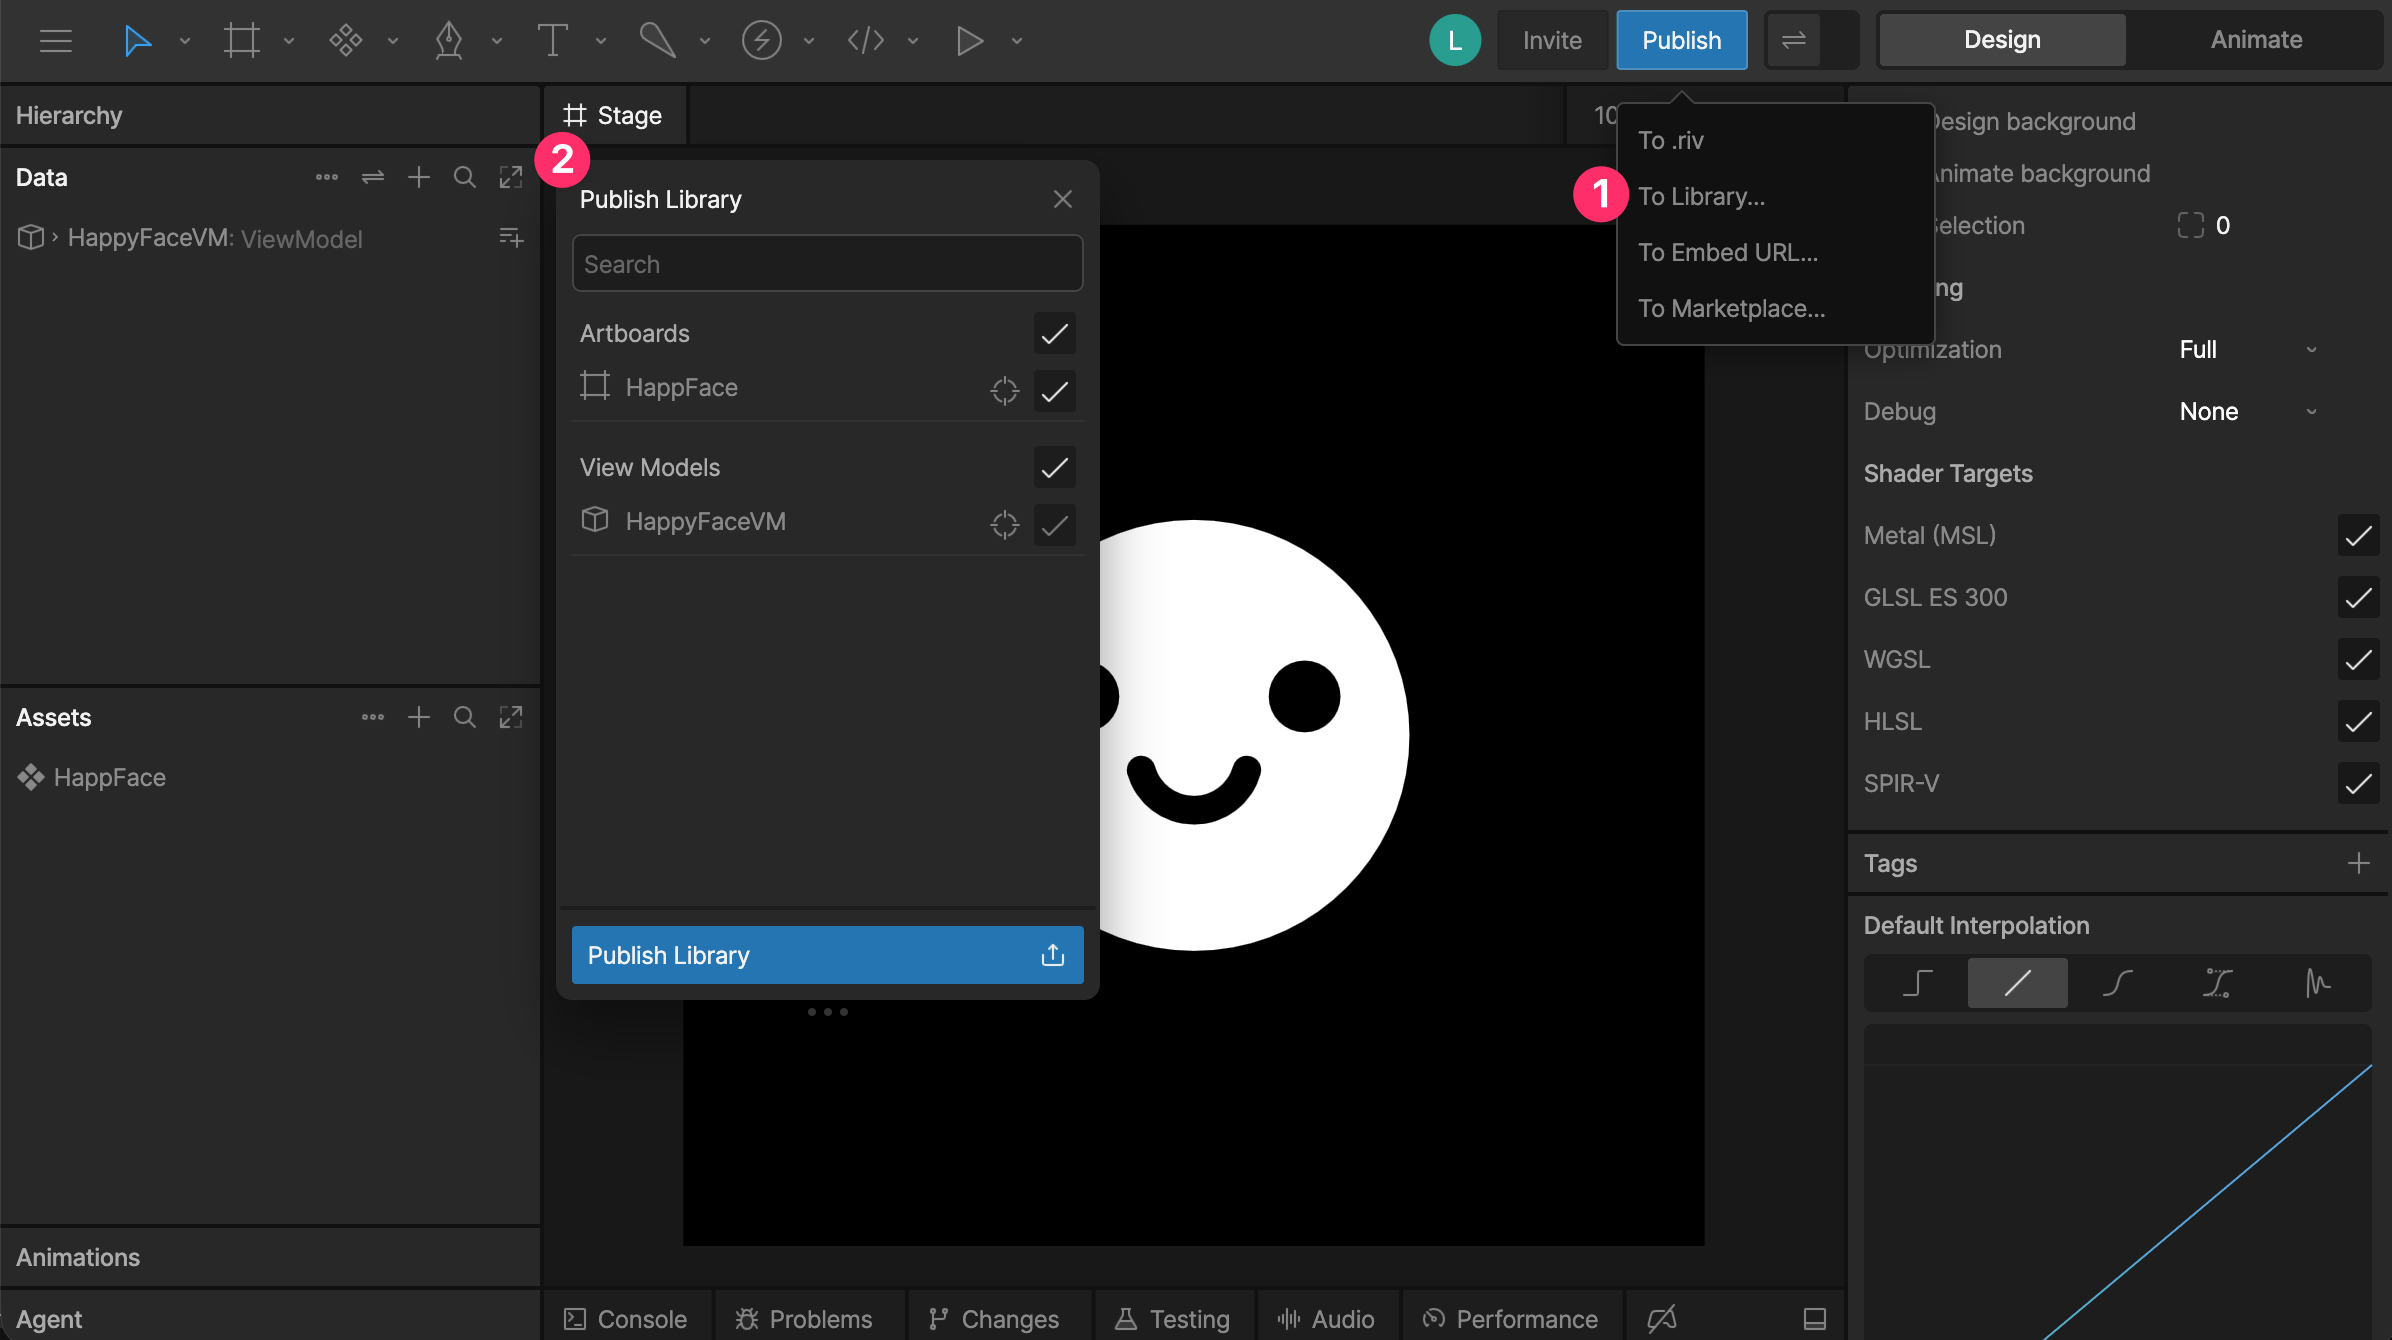
Task: Open the Debug None dropdown
Action: tap(2248, 411)
